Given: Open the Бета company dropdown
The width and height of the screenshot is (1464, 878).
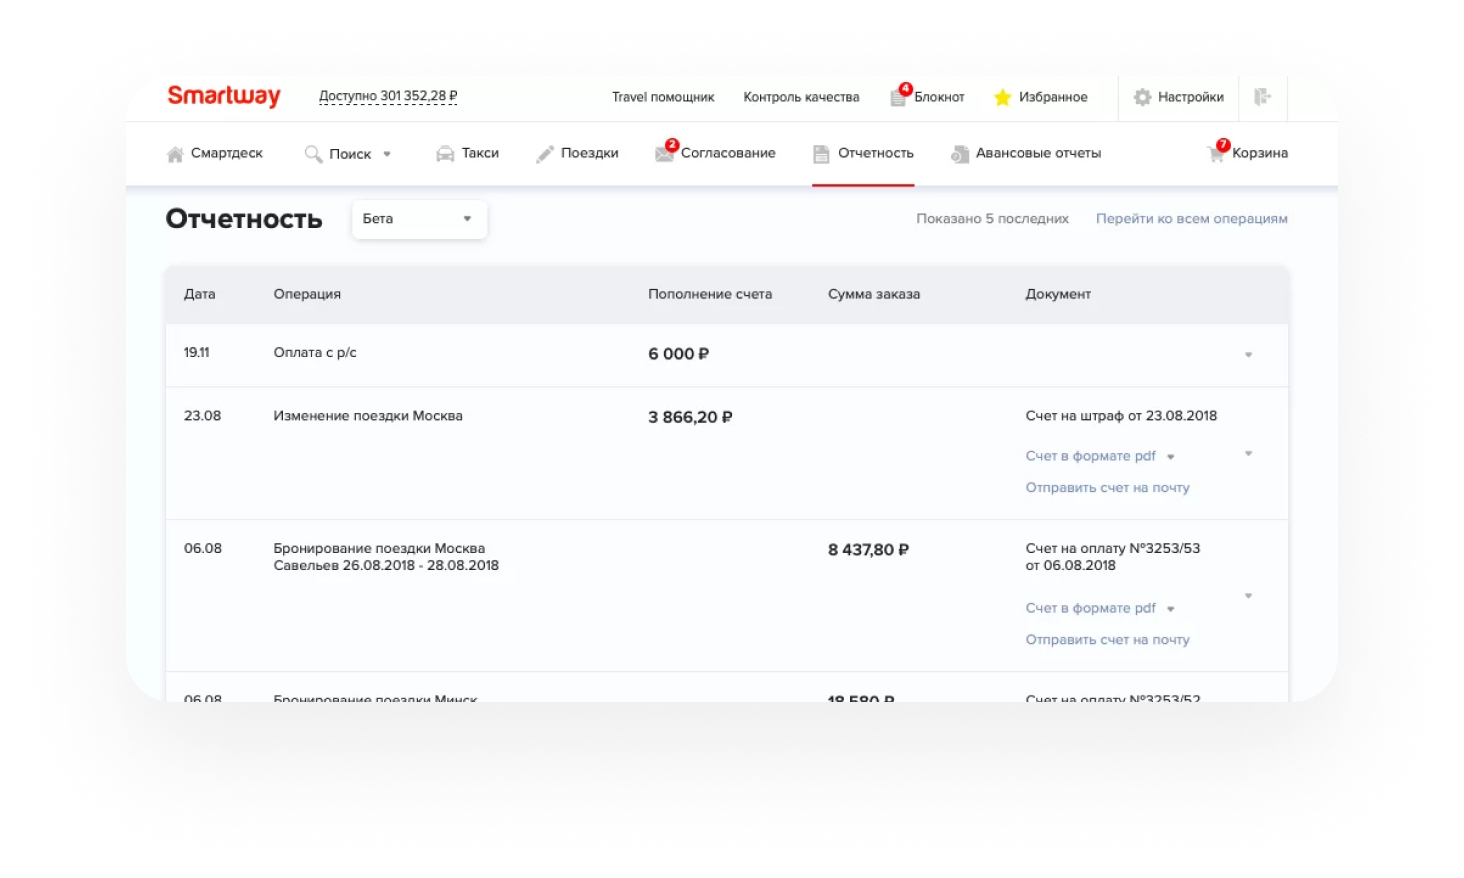Looking at the screenshot, I should pos(419,219).
